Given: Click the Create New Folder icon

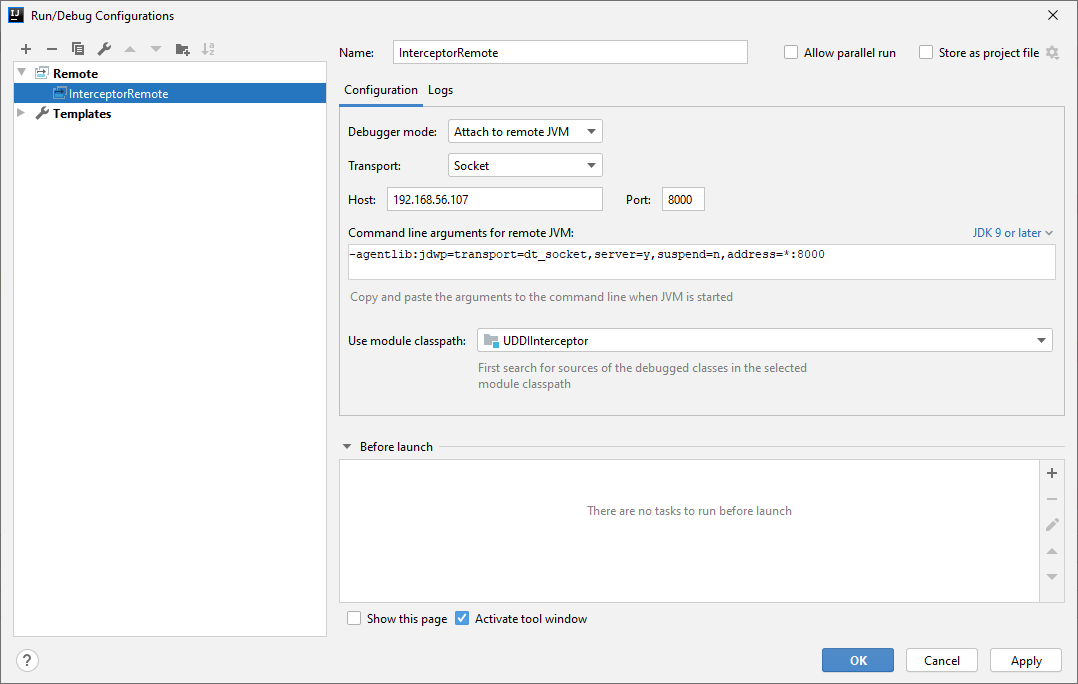Looking at the screenshot, I should 182,49.
